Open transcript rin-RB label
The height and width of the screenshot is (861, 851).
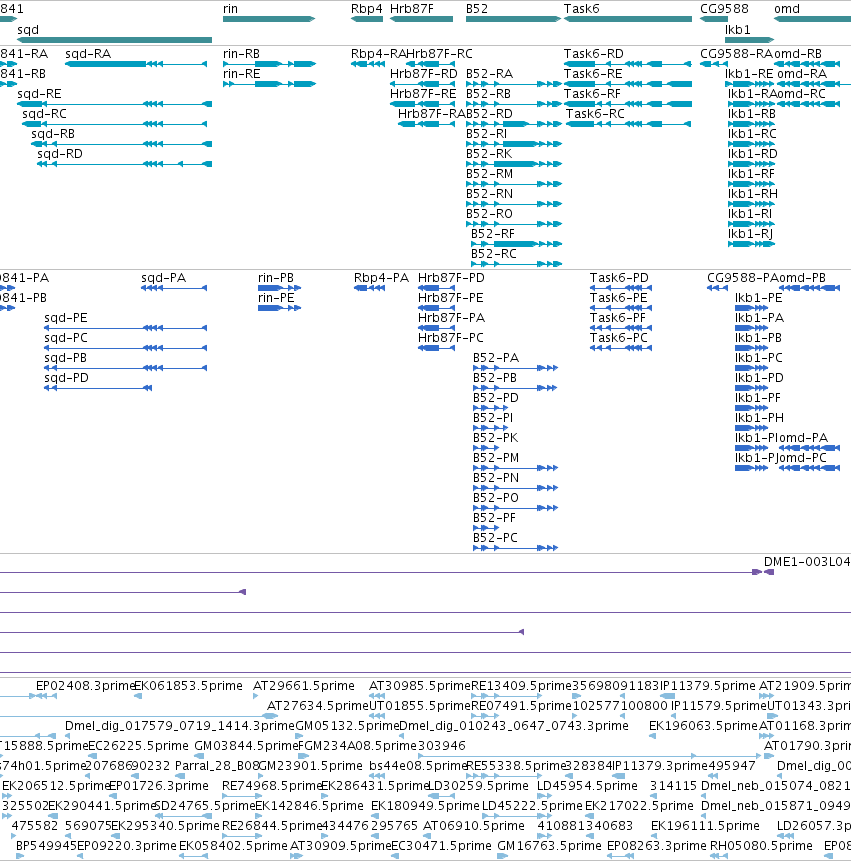[241, 54]
